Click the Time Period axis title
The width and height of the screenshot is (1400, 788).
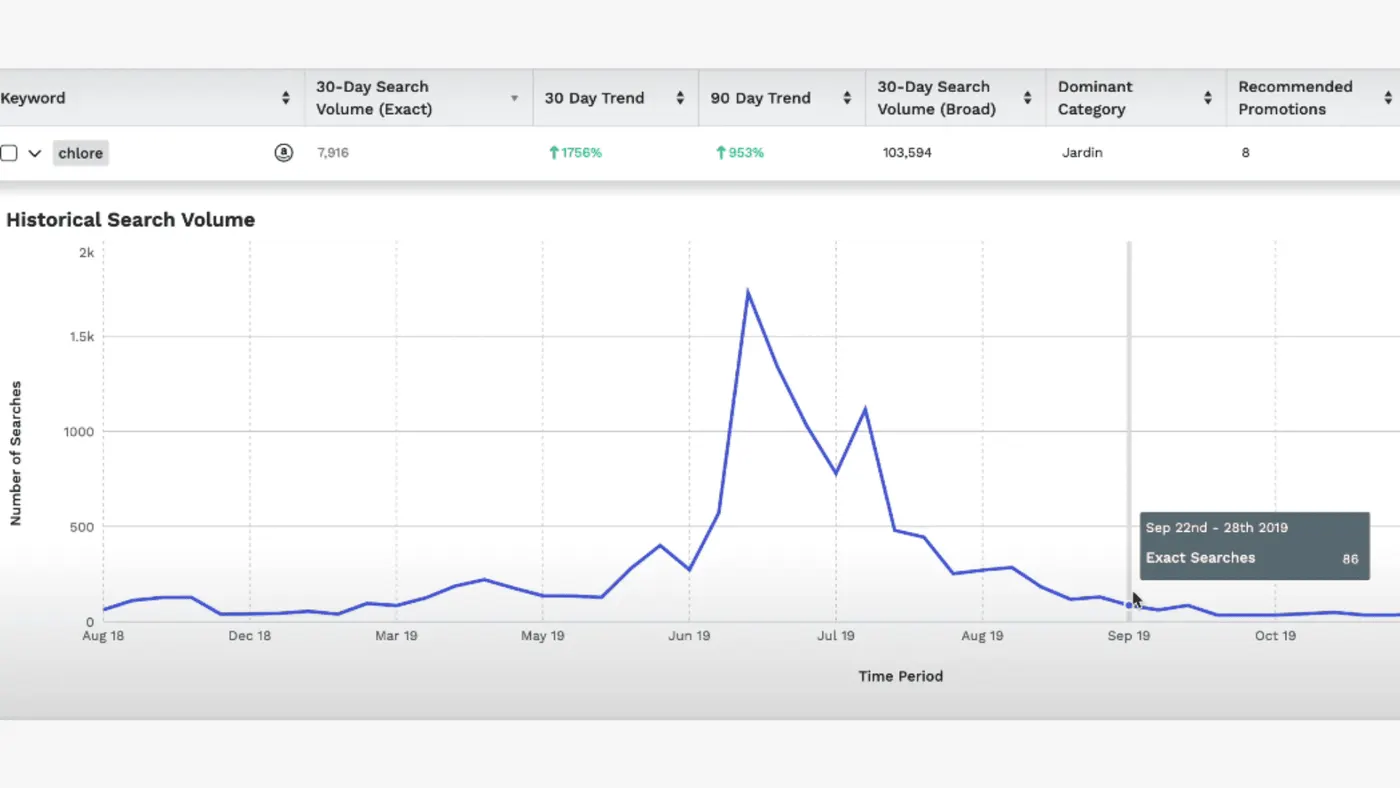901,676
